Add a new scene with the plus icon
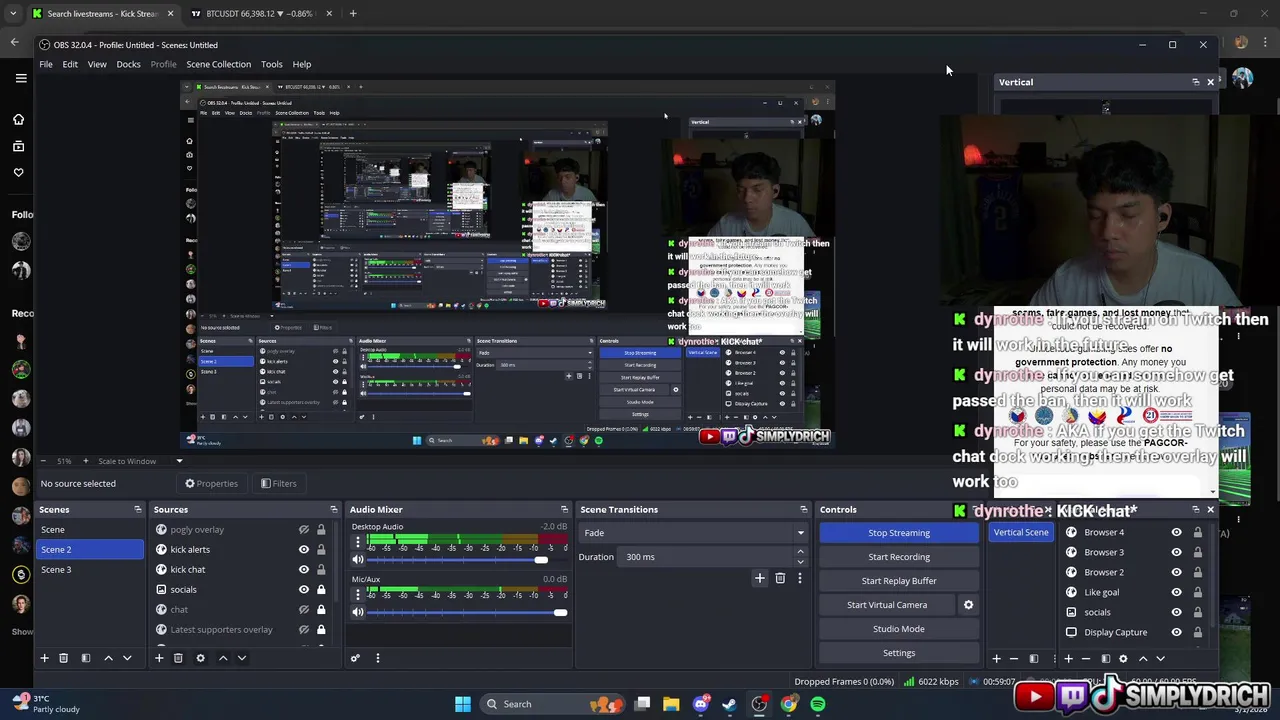 44,658
